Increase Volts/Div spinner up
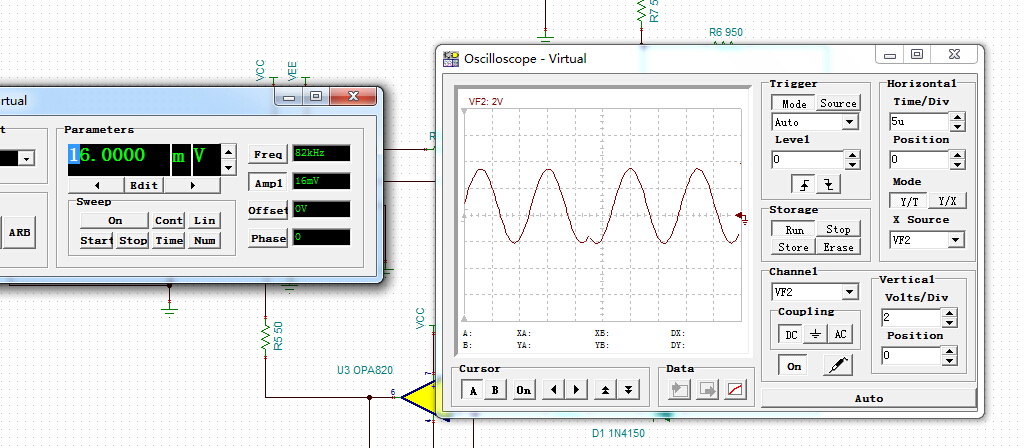1025x448 pixels. 949,314
